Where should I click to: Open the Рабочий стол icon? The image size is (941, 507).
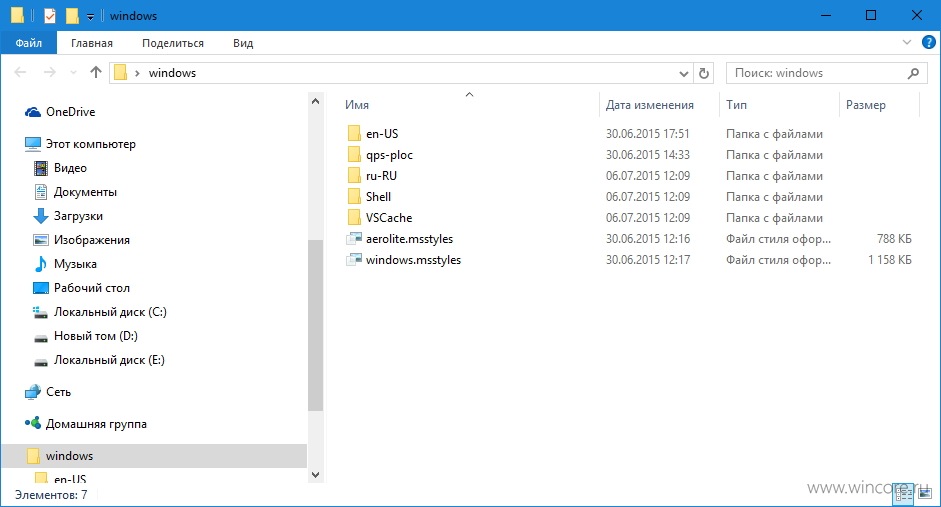(41, 288)
